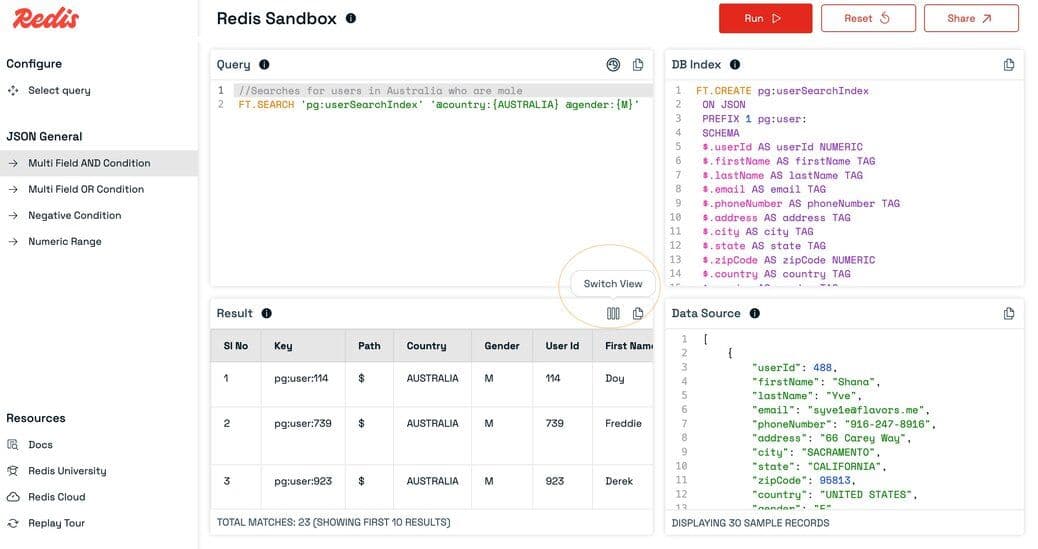This screenshot has height=549, width=1038.
Task: Switch result view with columns icon
Action: point(613,313)
